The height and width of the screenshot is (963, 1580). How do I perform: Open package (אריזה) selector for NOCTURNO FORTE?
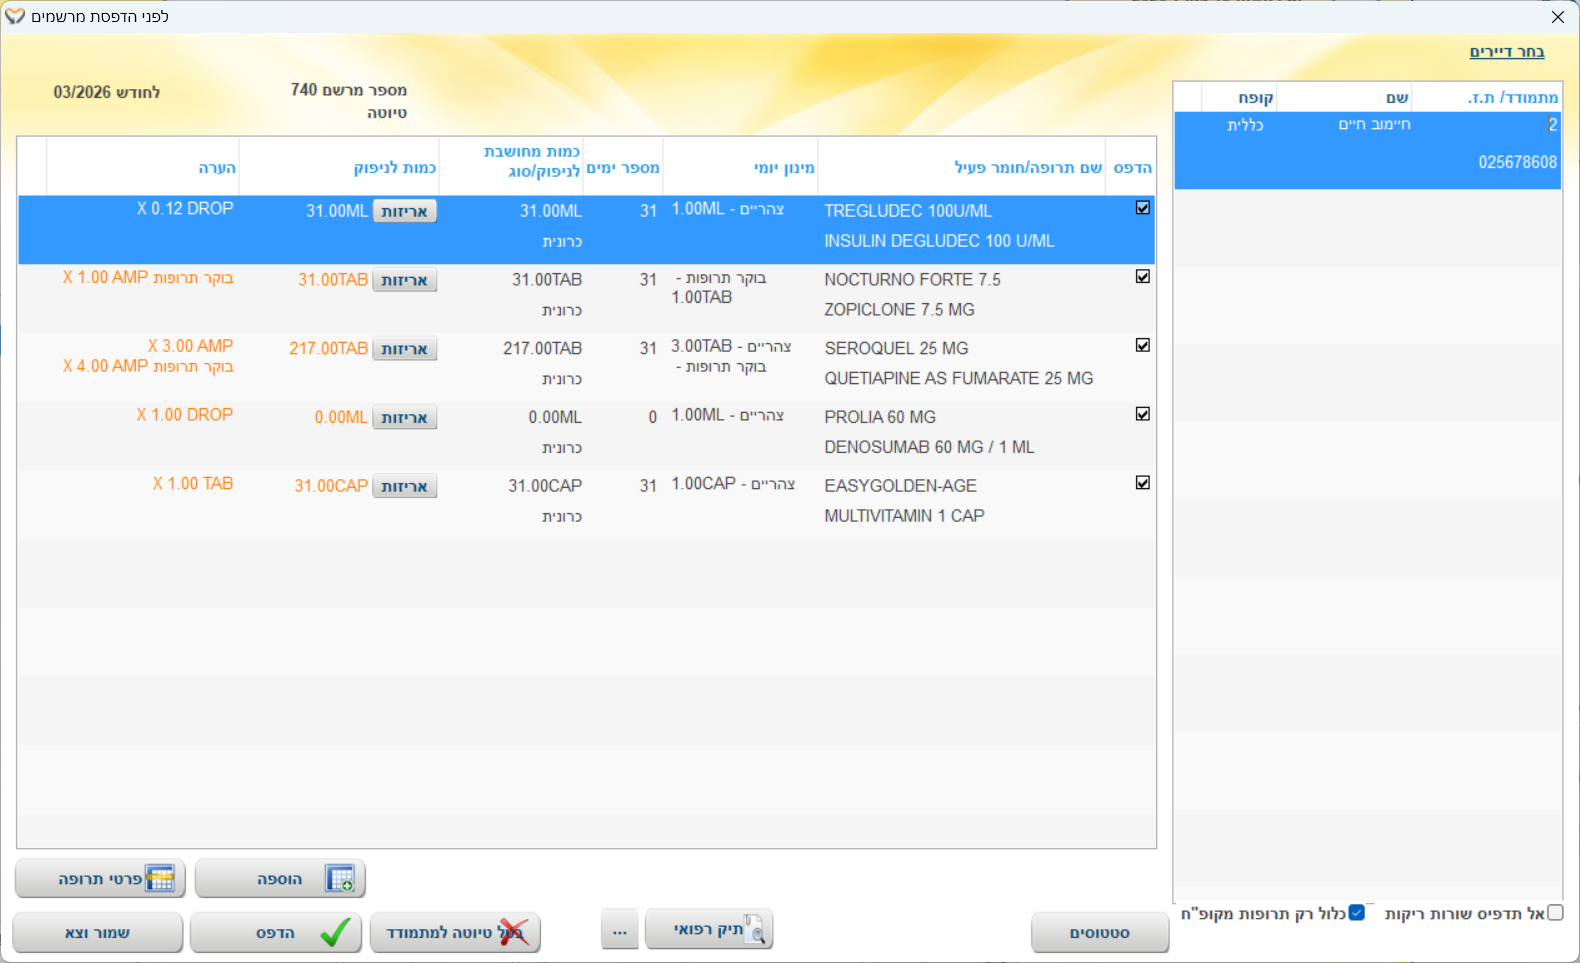coord(404,280)
